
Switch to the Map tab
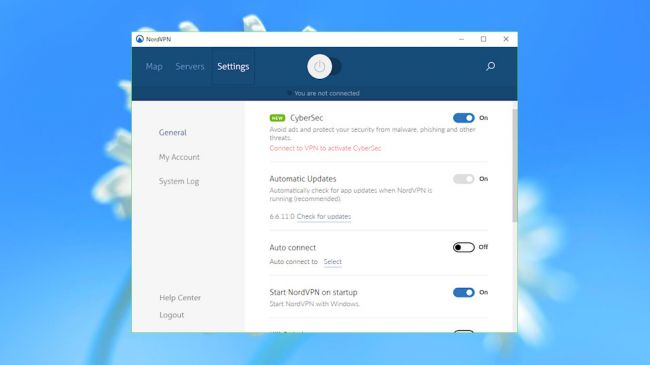pyautogui.click(x=154, y=66)
